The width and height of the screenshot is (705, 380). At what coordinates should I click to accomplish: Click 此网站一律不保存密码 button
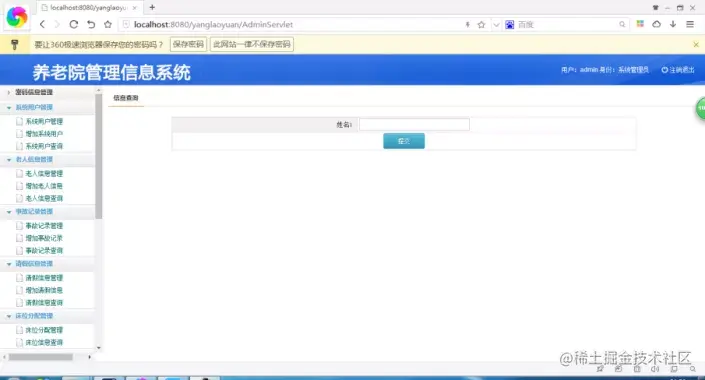[x=252, y=44]
